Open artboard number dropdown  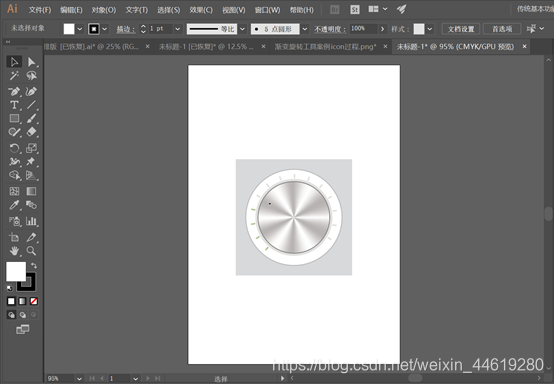pos(136,379)
